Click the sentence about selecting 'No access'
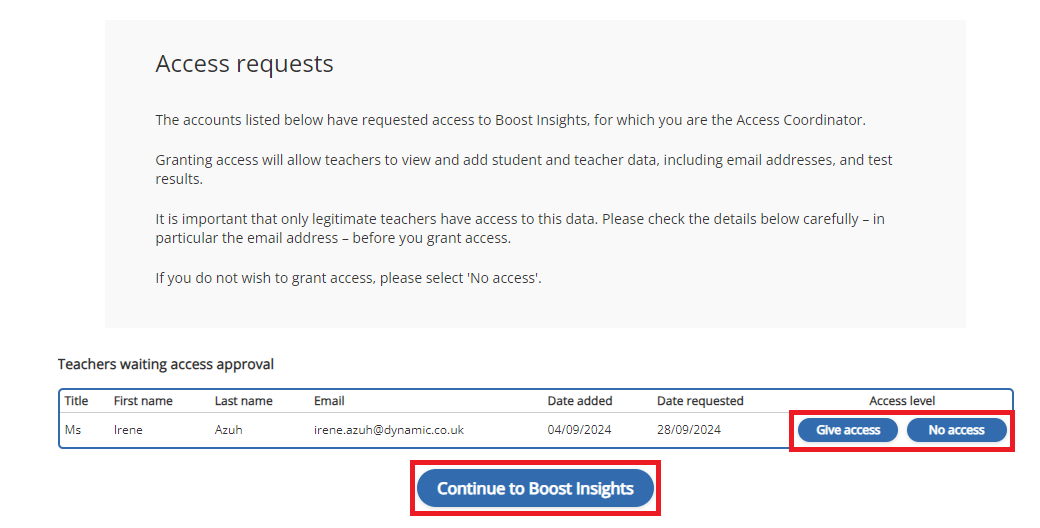This screenshot has width=1040, height=528. [348, 278]
